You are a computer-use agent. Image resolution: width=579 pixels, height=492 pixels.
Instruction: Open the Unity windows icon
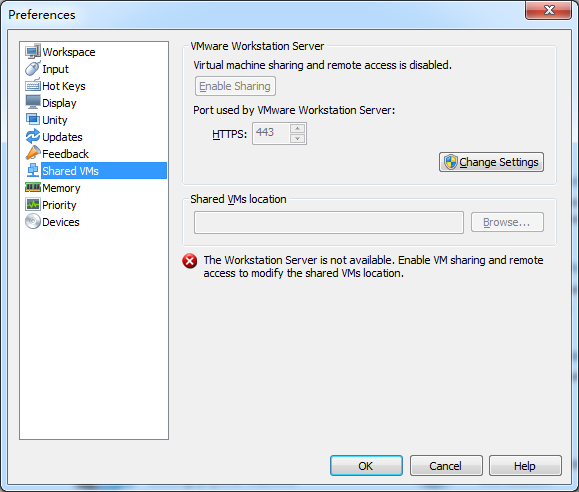click(x=33, y=119)
